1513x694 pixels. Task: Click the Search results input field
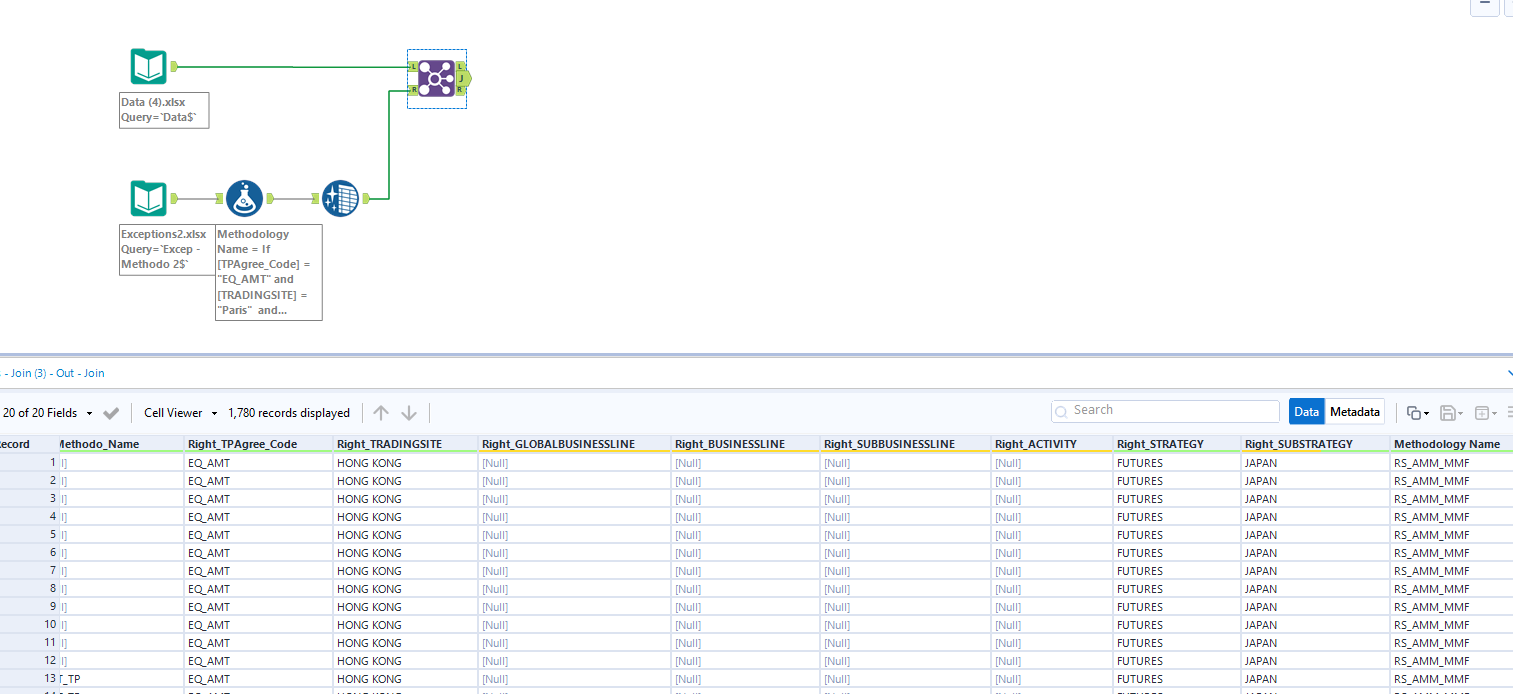point(1164,410)
